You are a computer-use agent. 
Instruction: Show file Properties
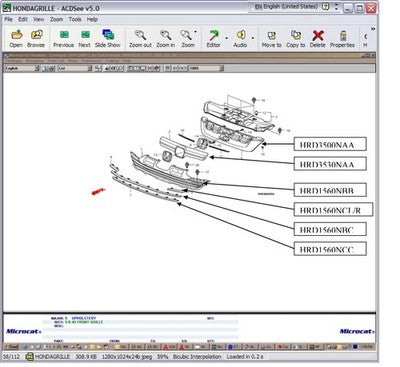pyautogui.click(x=342, y=38)
